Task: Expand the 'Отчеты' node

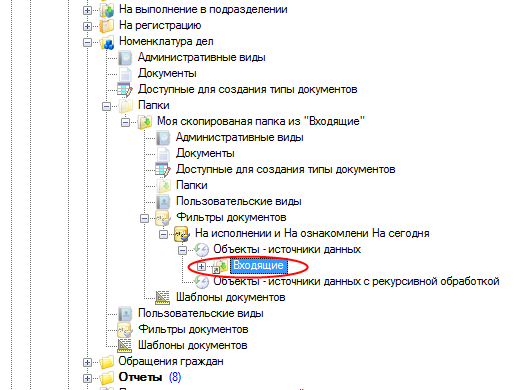Action: point(87,378)
